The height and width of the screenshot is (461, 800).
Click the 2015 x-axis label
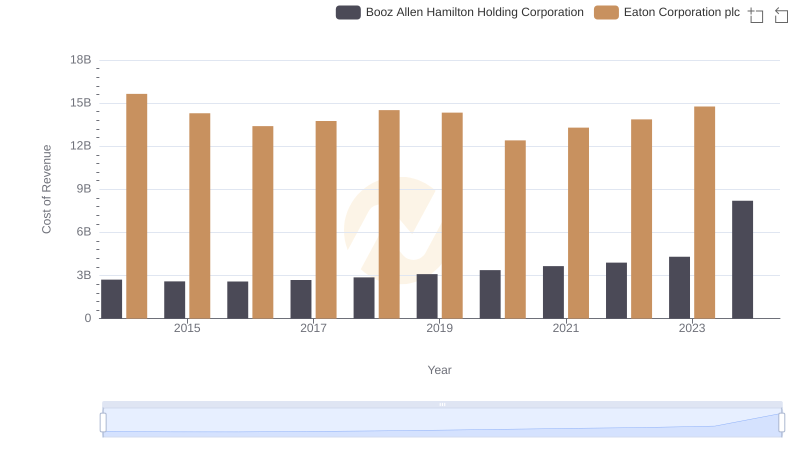[187, 328]
